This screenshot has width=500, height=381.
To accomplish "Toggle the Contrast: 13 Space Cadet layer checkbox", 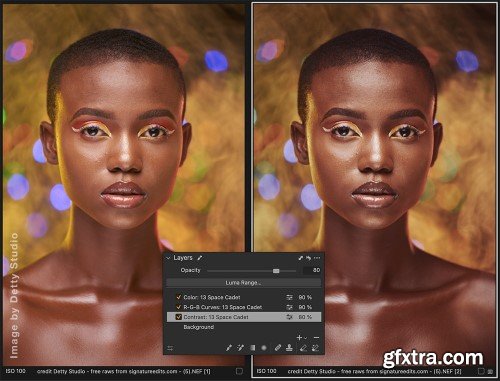I will point(179,317).
